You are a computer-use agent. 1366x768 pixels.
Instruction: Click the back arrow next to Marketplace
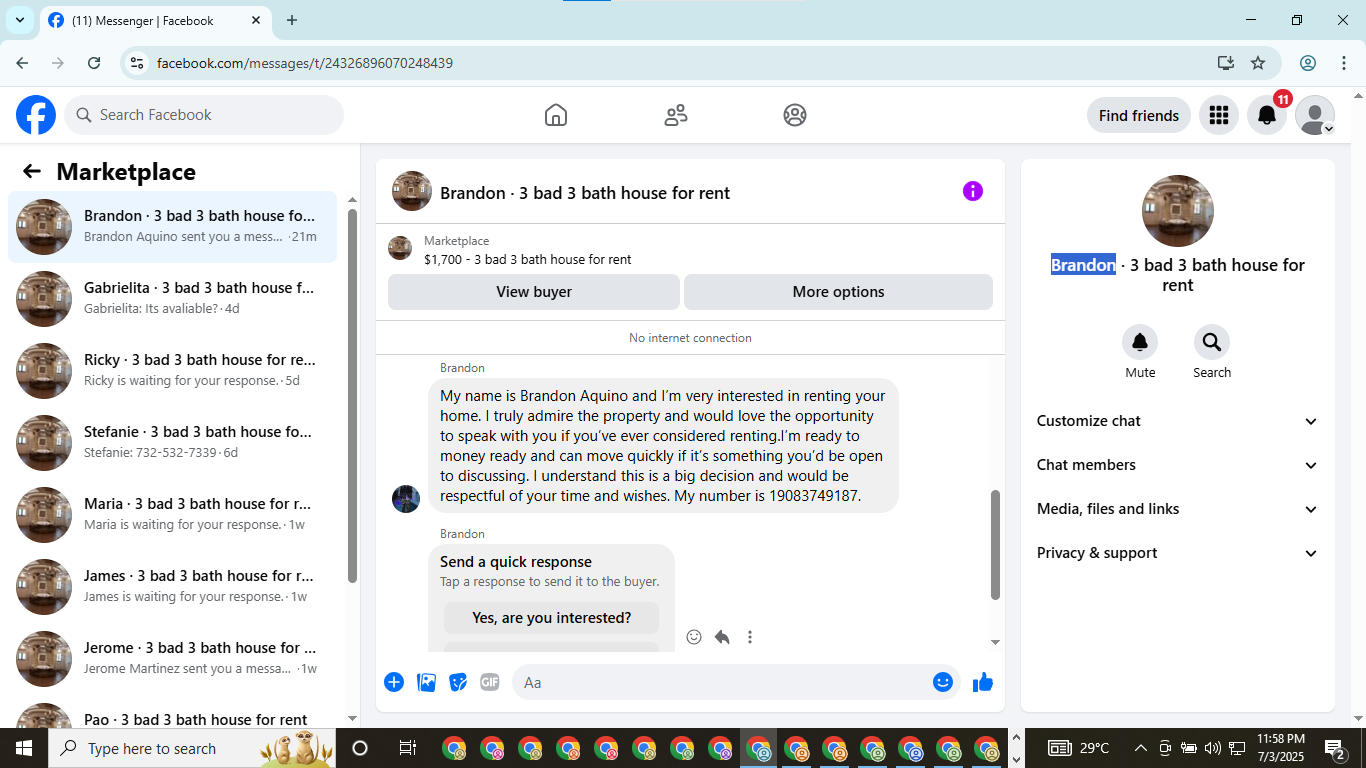32,171
